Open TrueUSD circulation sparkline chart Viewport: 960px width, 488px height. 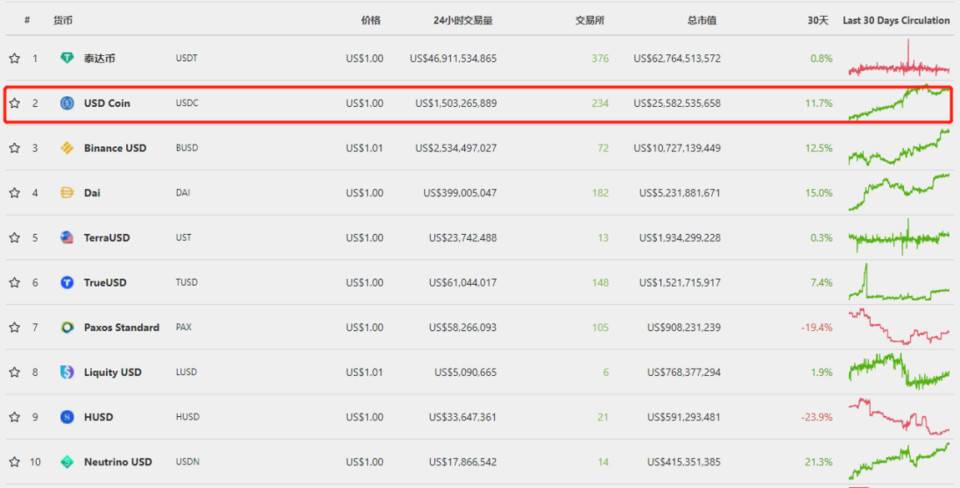[899, 282]
